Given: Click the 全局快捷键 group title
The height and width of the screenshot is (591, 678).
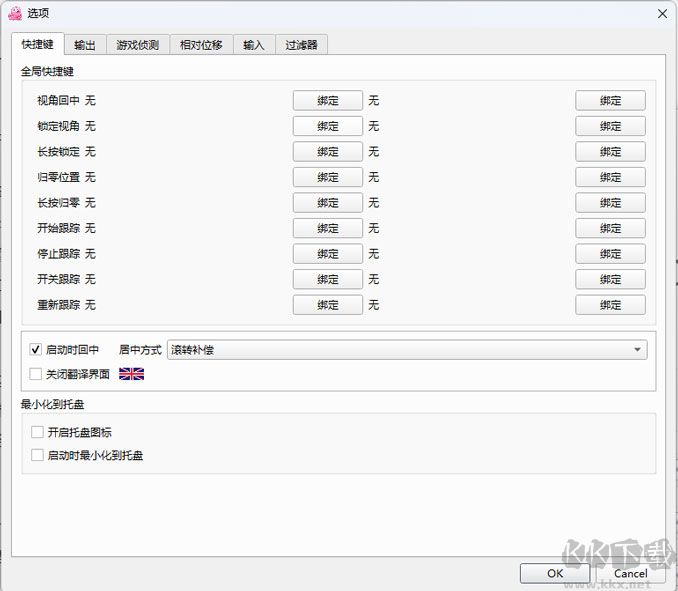Looking at the screenshot, I should click(x=47, y=71).
